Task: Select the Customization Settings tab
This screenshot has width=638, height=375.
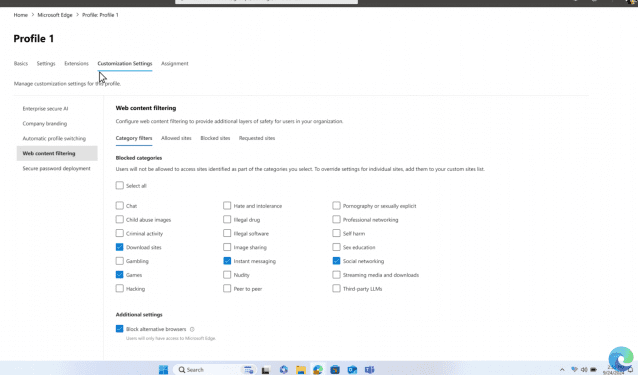Action: click(x=125, y=63)
